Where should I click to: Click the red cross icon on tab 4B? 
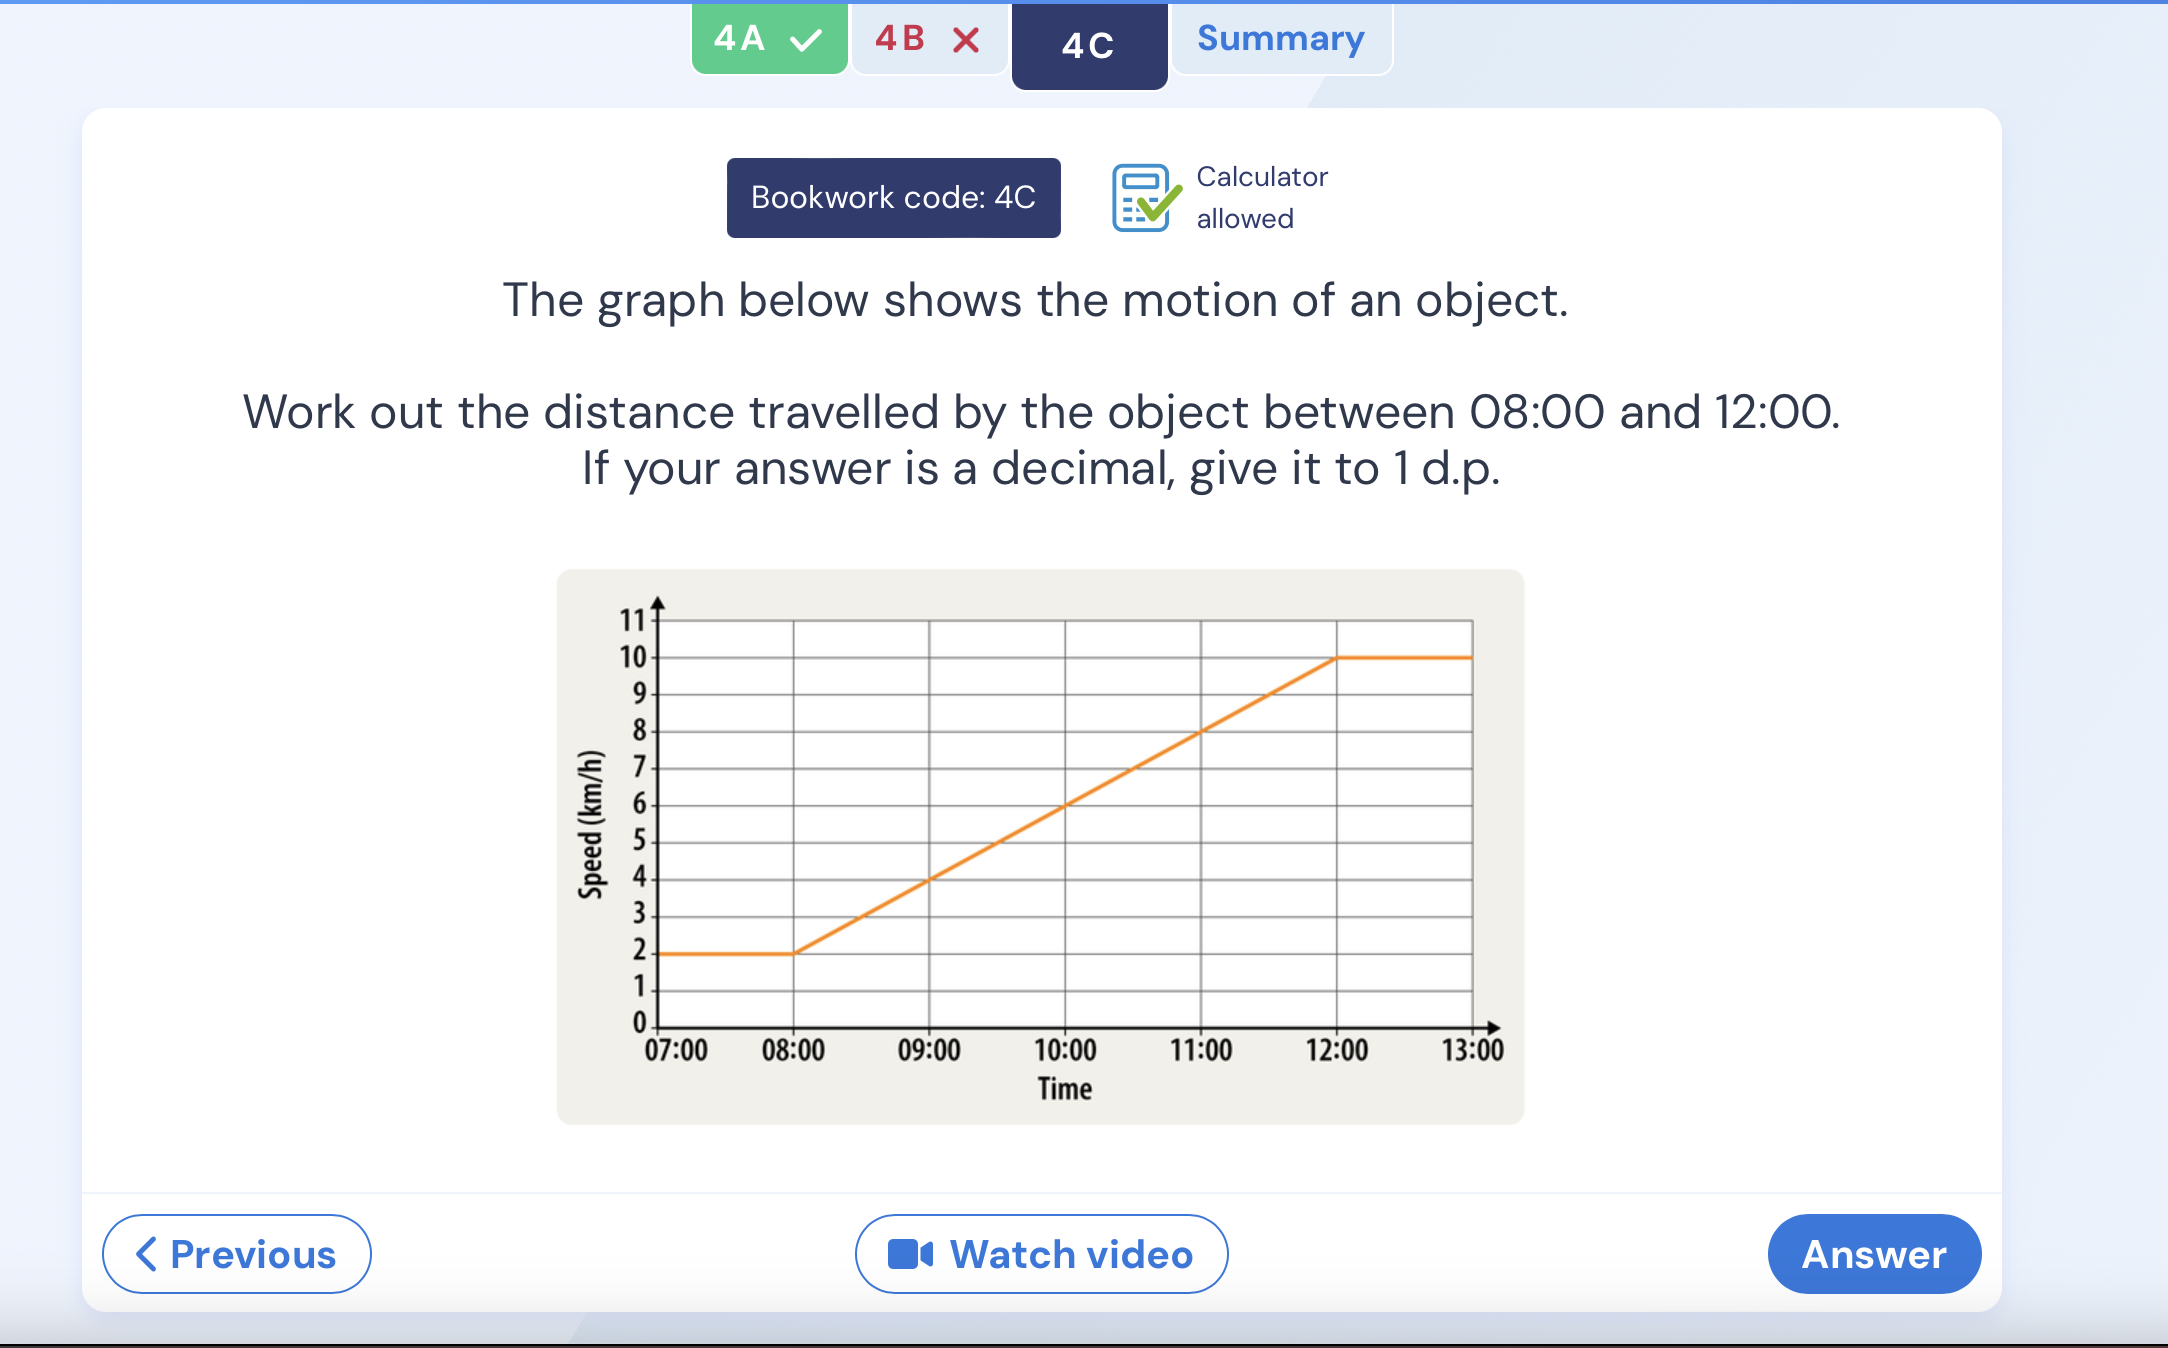(966, 40)
